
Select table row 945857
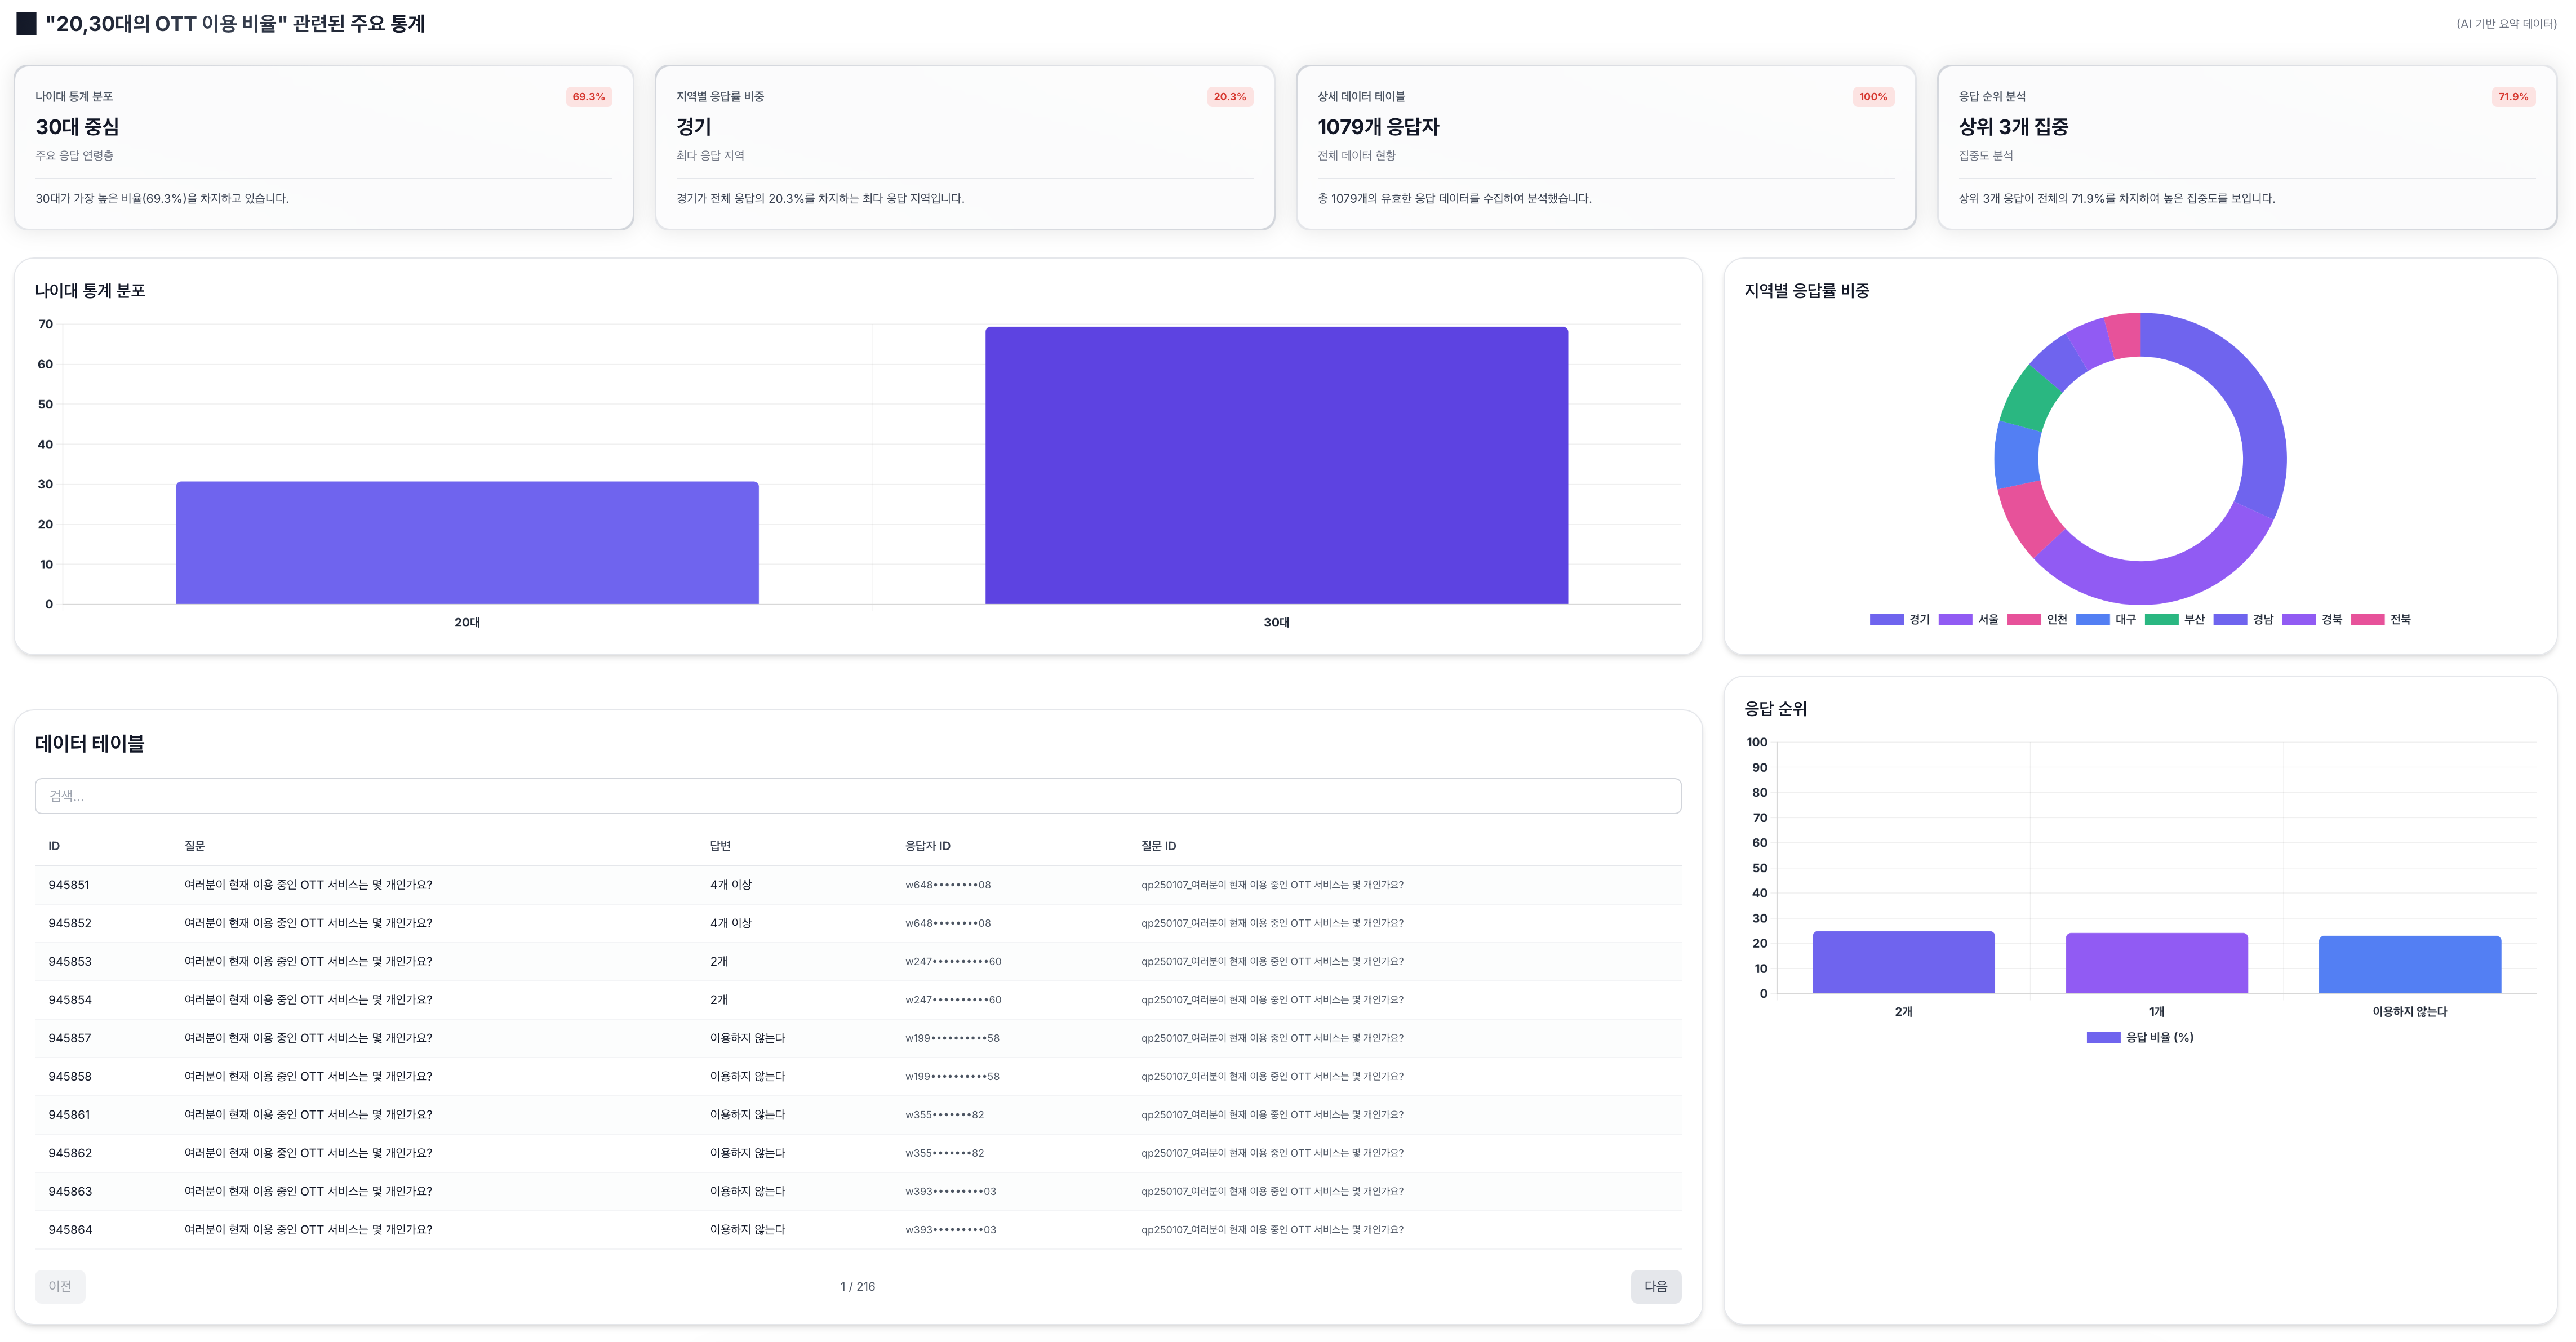(x=857, y=1038)
